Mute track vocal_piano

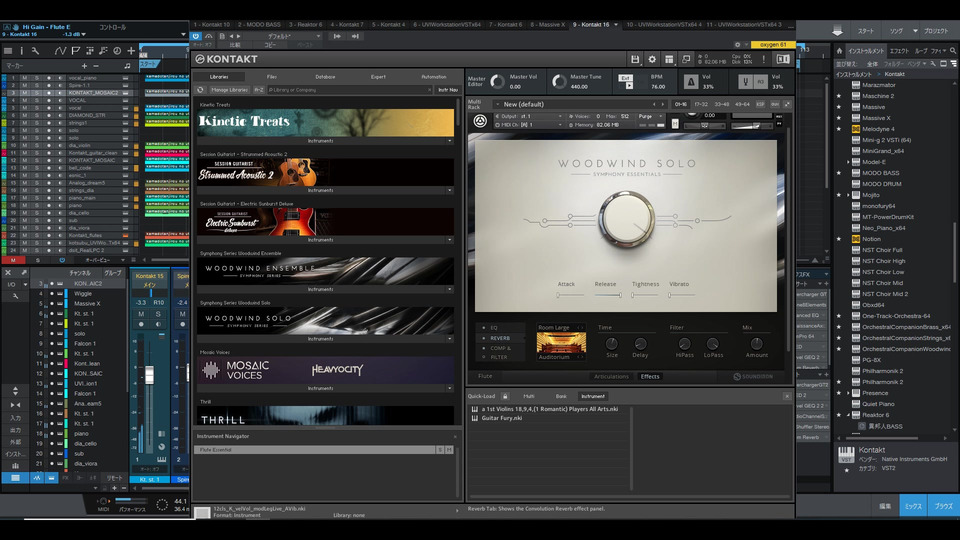tap(24, 78)
